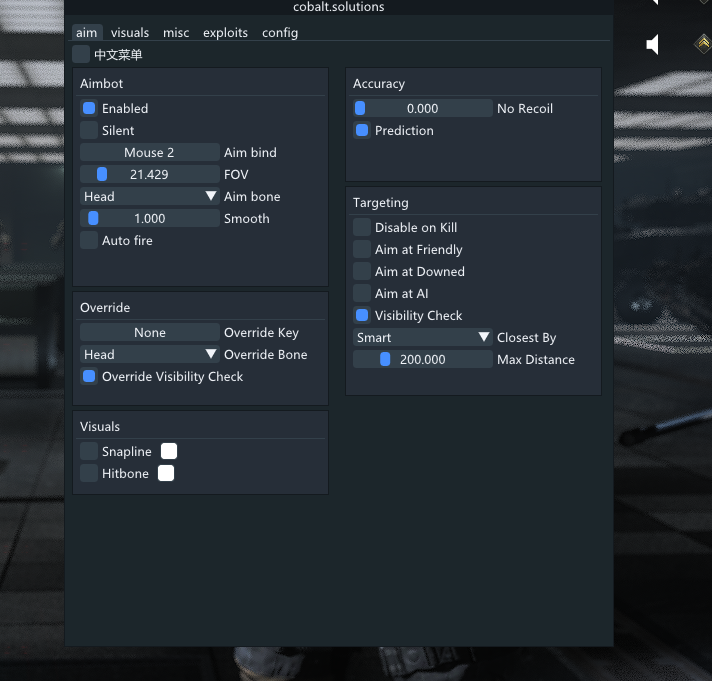Go to the config tab
The image size is (712, 681).
(280, 32)
